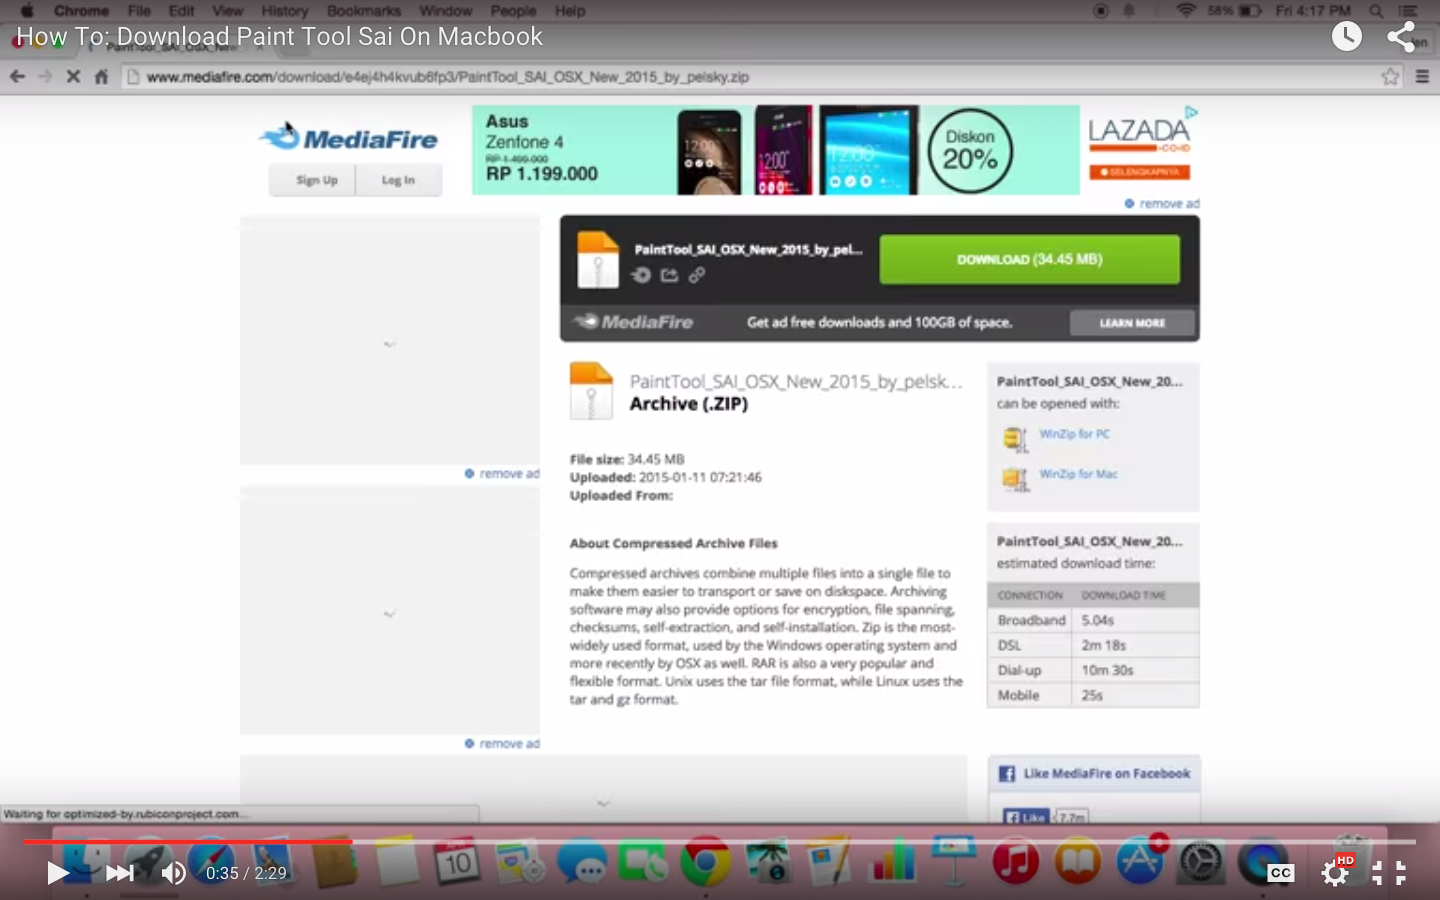Open Chrome's hamburger menu
Viewport: 1440px width, 900px height.
pyautogui.click(x=1422, y=77)
